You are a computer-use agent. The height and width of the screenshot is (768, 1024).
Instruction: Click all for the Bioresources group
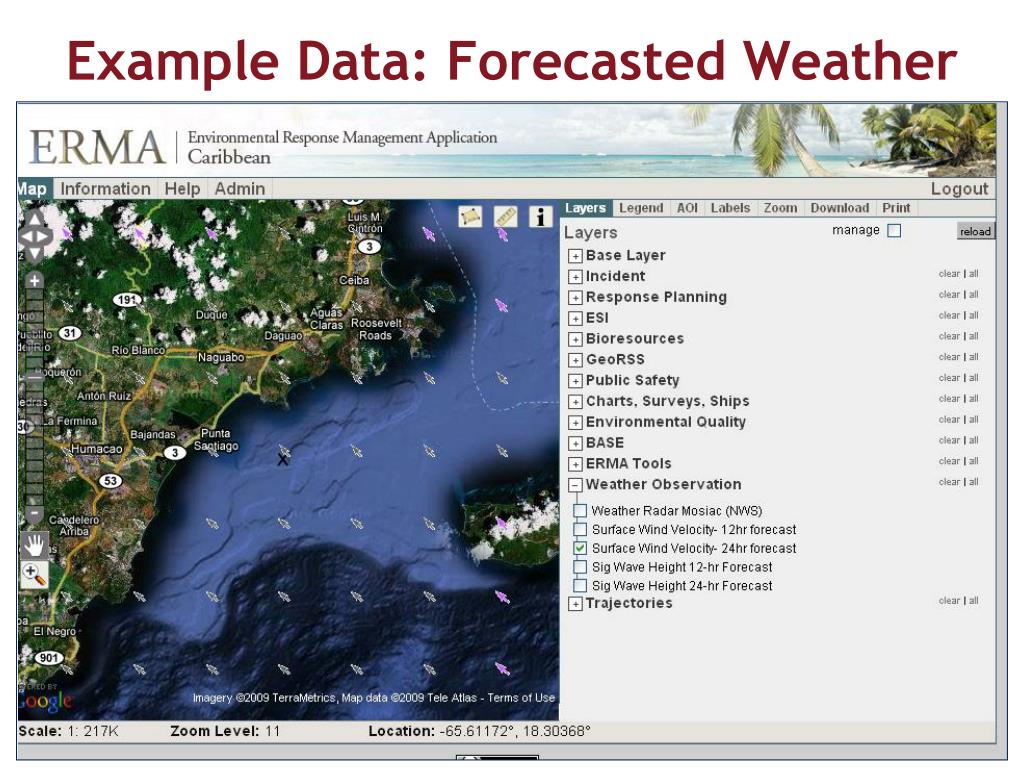tap(973, 336)
